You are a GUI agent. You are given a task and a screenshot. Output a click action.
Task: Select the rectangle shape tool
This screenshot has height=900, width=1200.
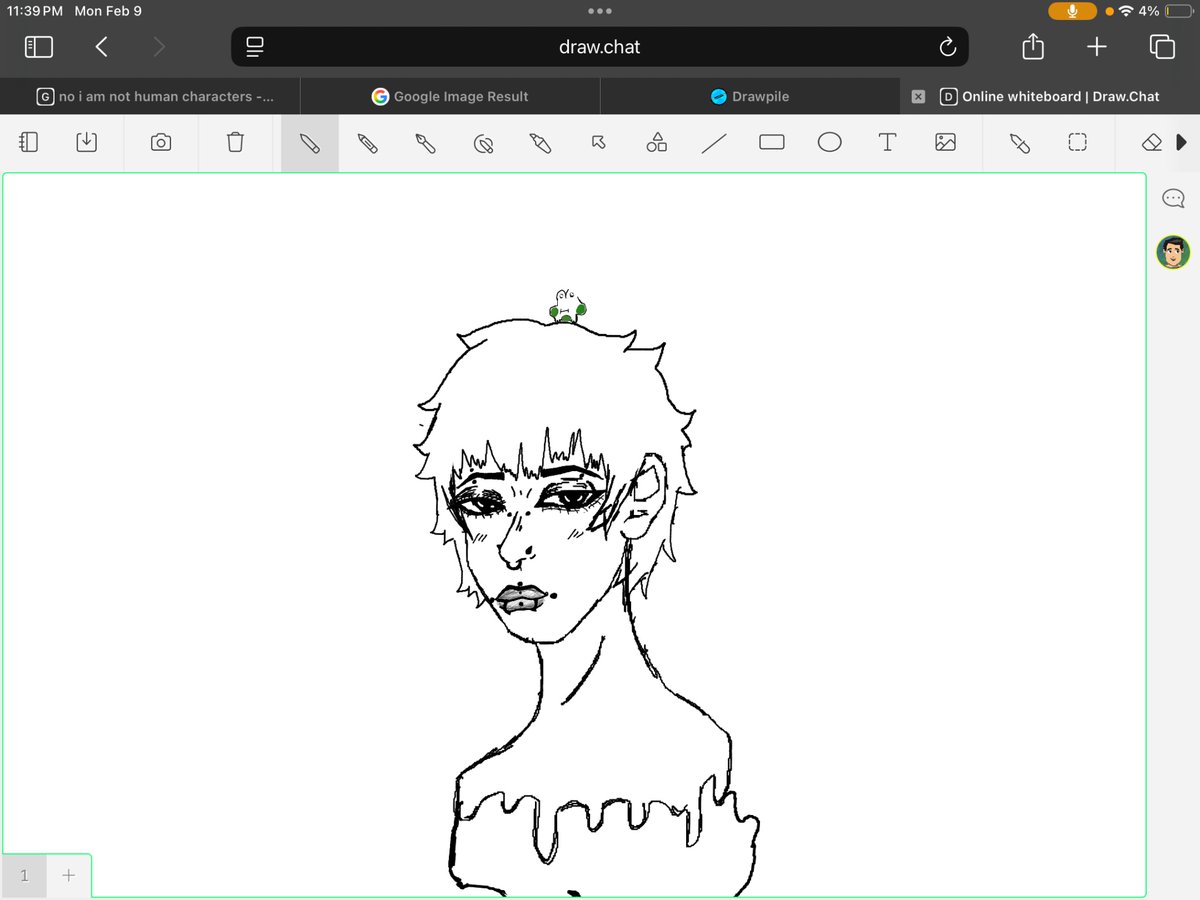pyautogui.click(x=772, y=143)
